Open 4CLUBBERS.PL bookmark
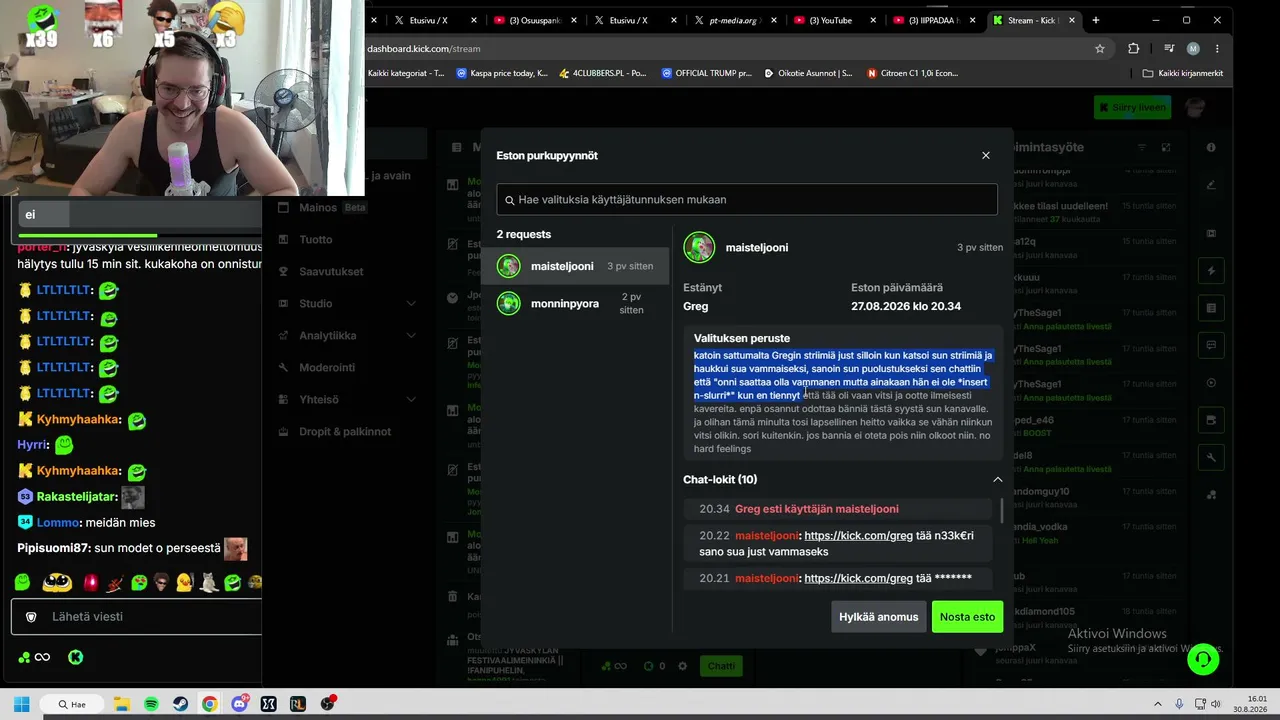The height and width of the screenshot is (720, 1280). pyautogui.click(x=603, y=73)
